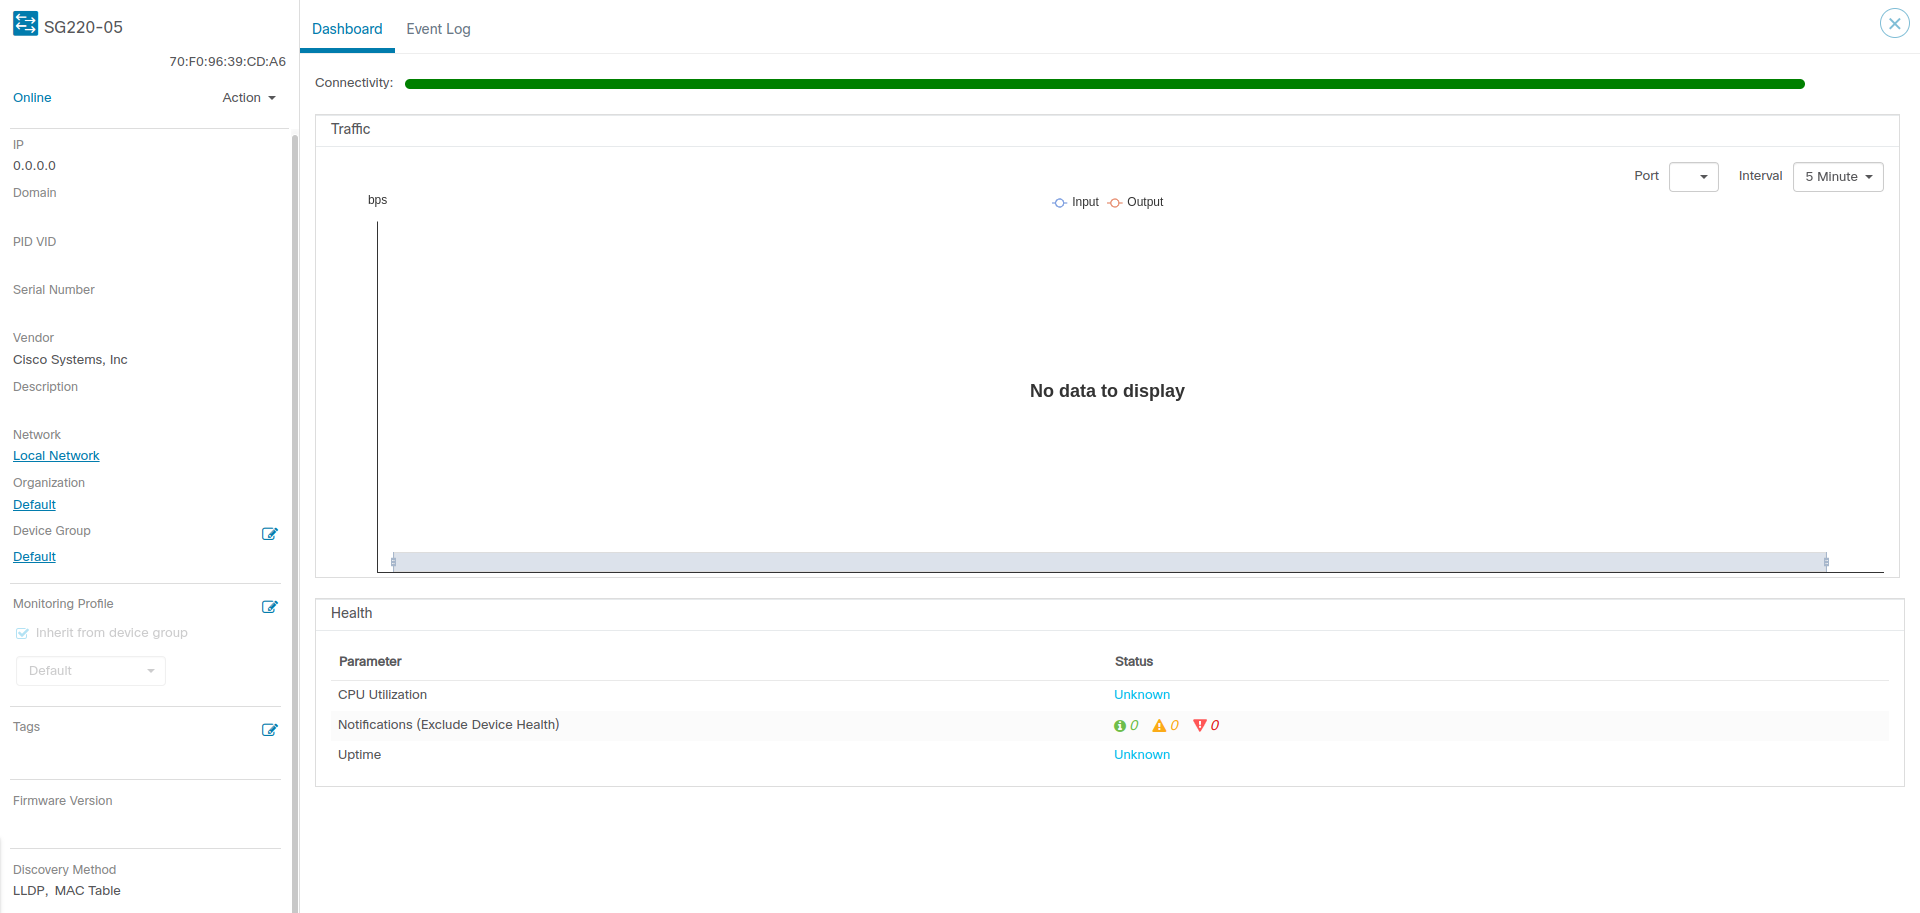Switch to the Event Log tab

click(x=438, y=29)
